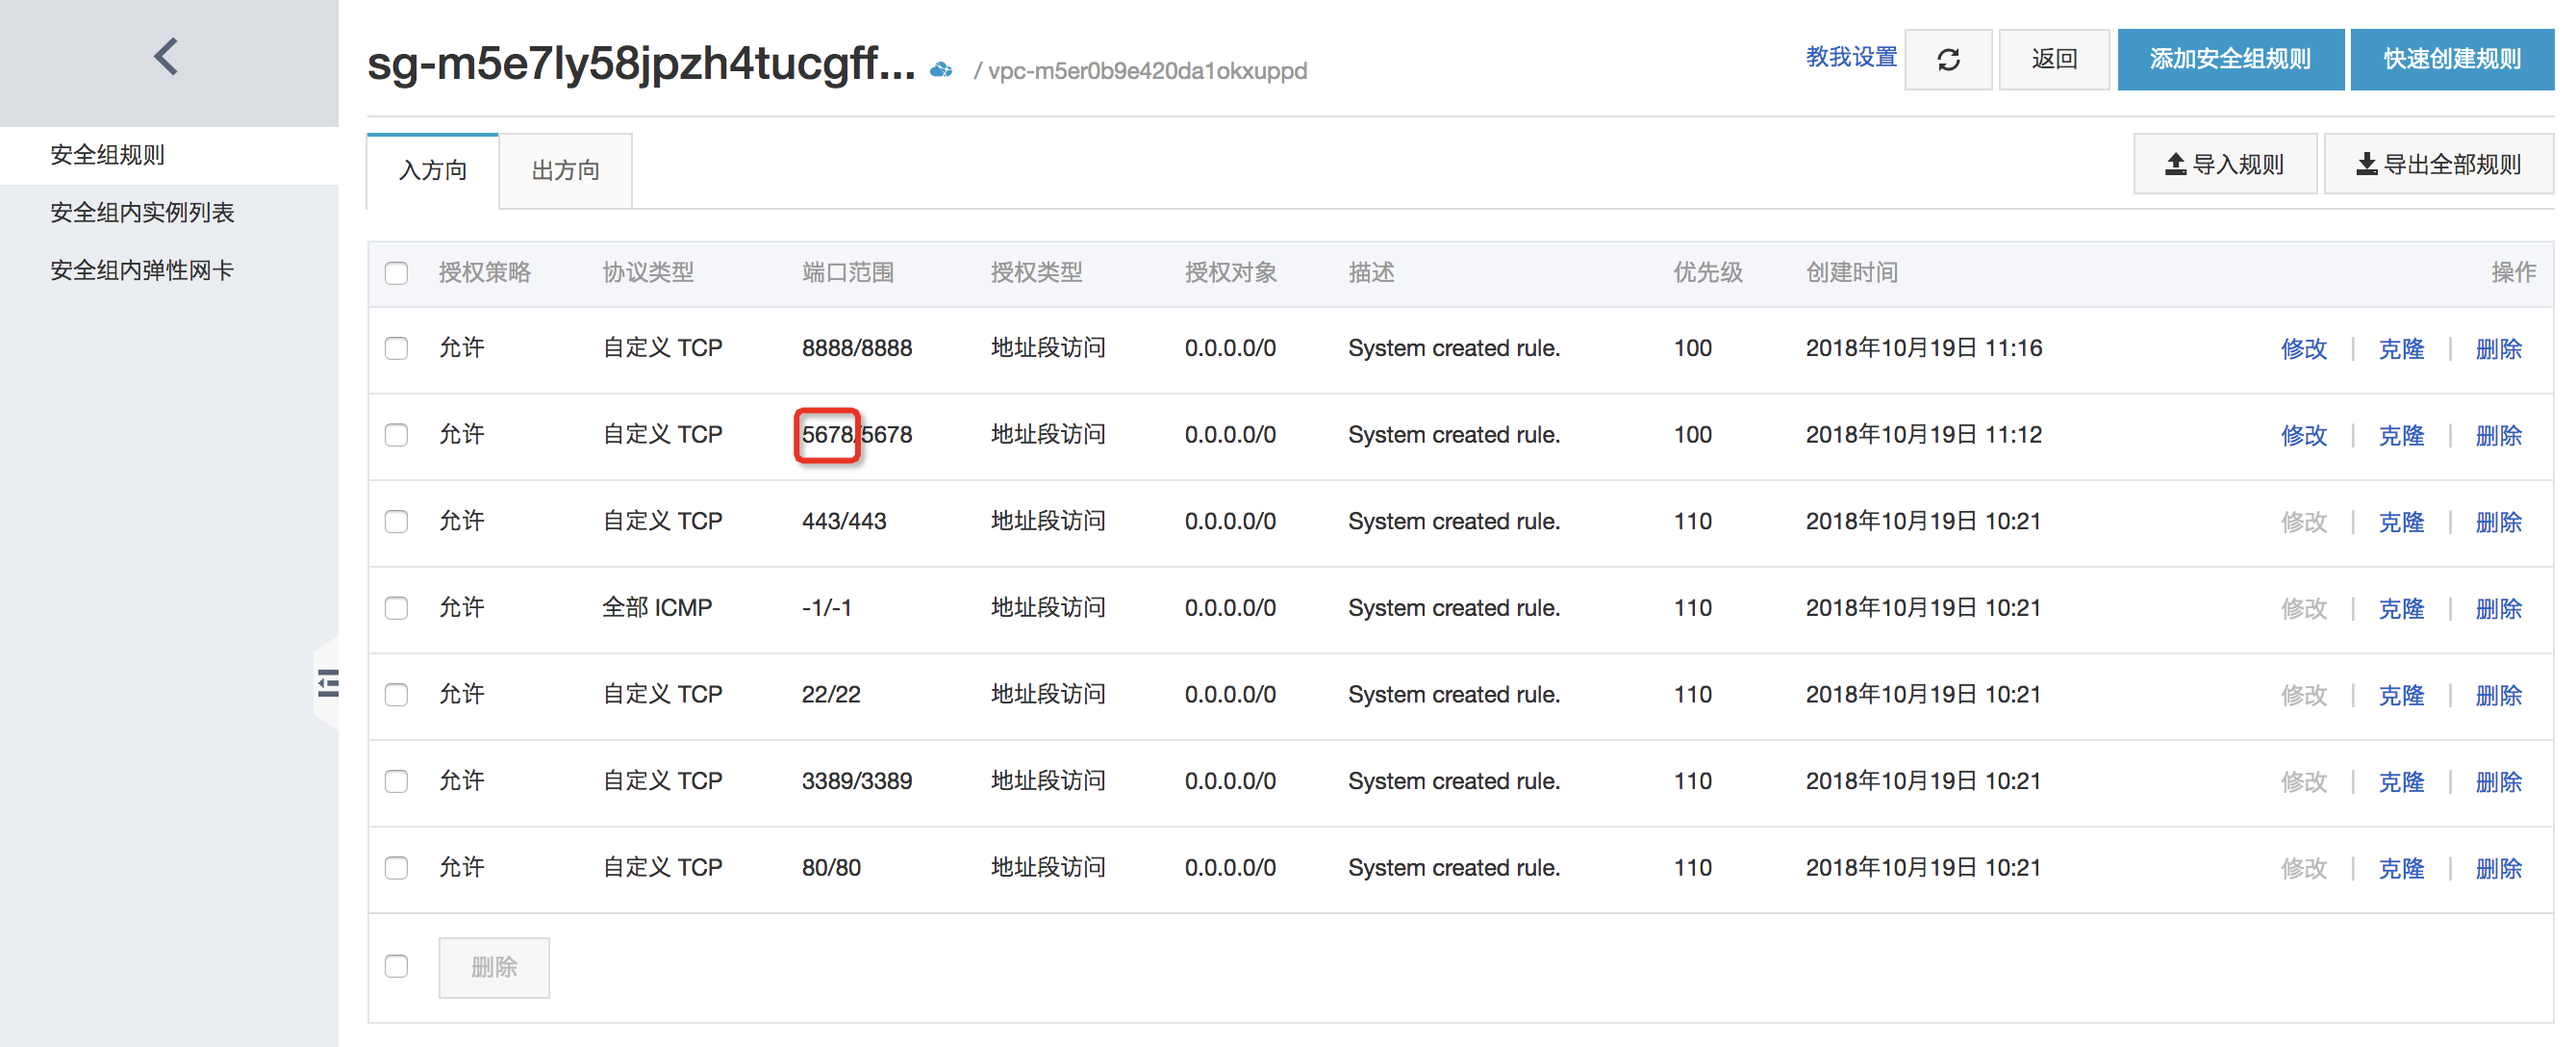Click the cloud icon next to security group name

click(940, 70)
